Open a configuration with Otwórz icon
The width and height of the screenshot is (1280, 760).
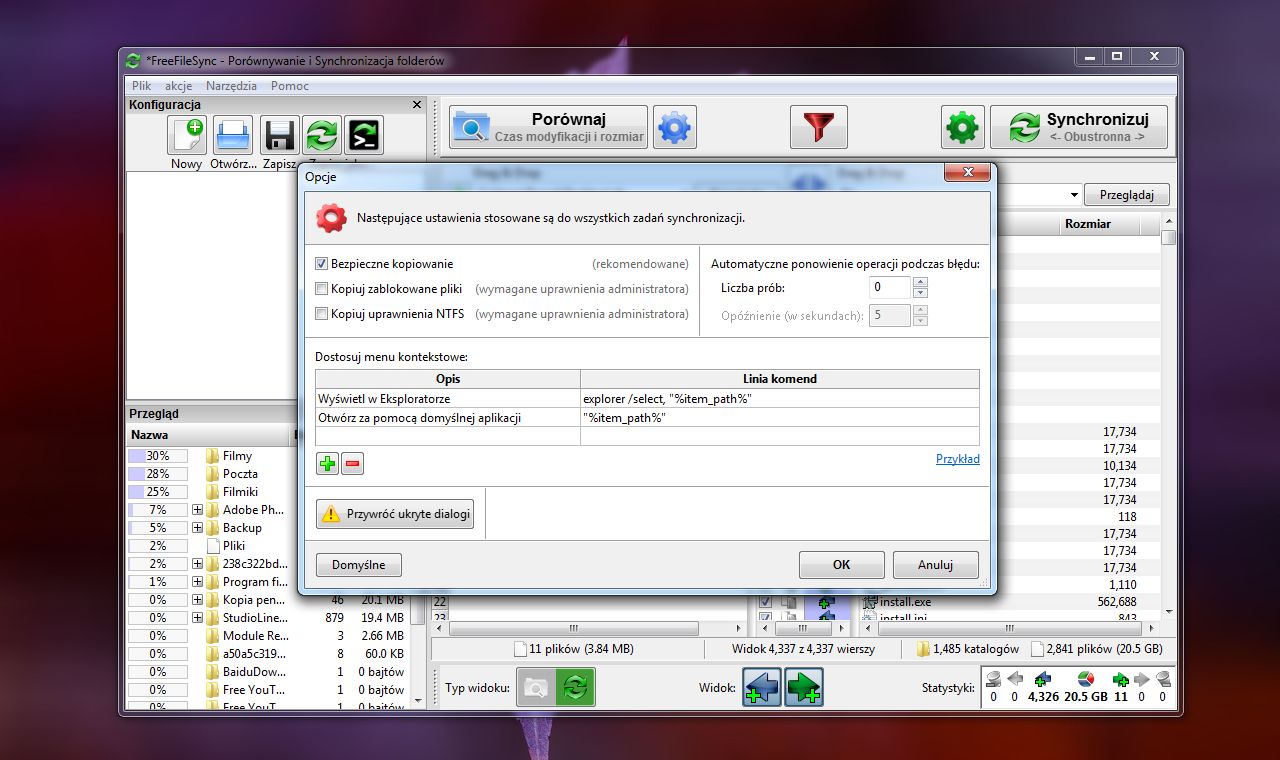coord(233,135)
